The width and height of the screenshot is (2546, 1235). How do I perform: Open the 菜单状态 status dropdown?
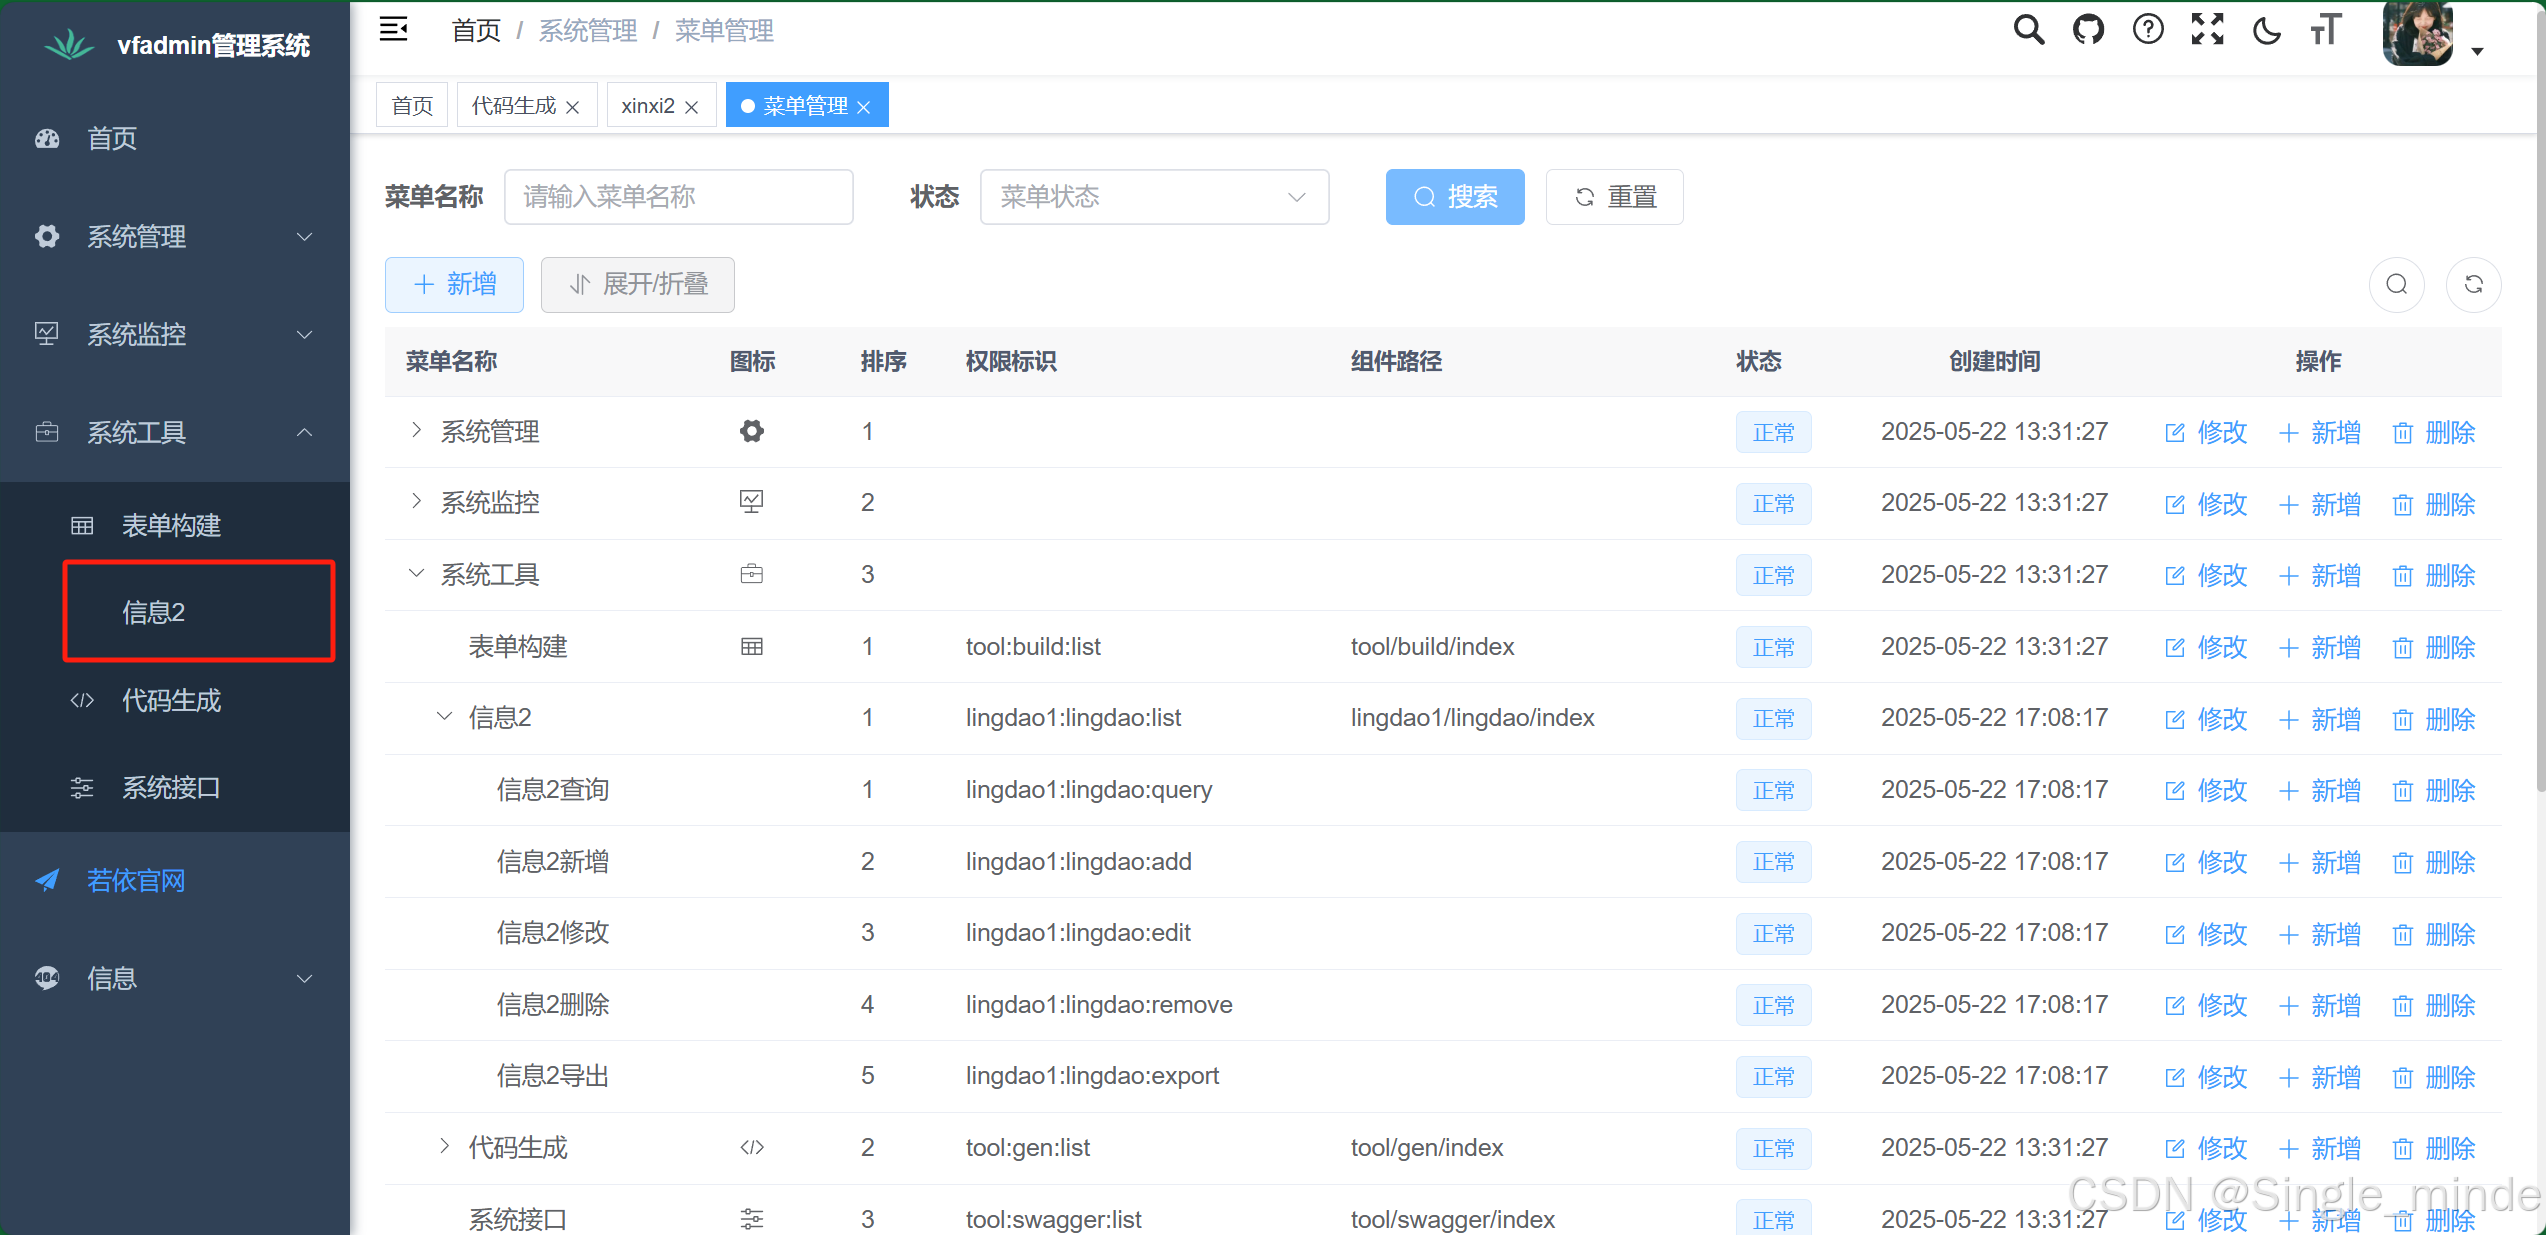[x=1154, y=197]
